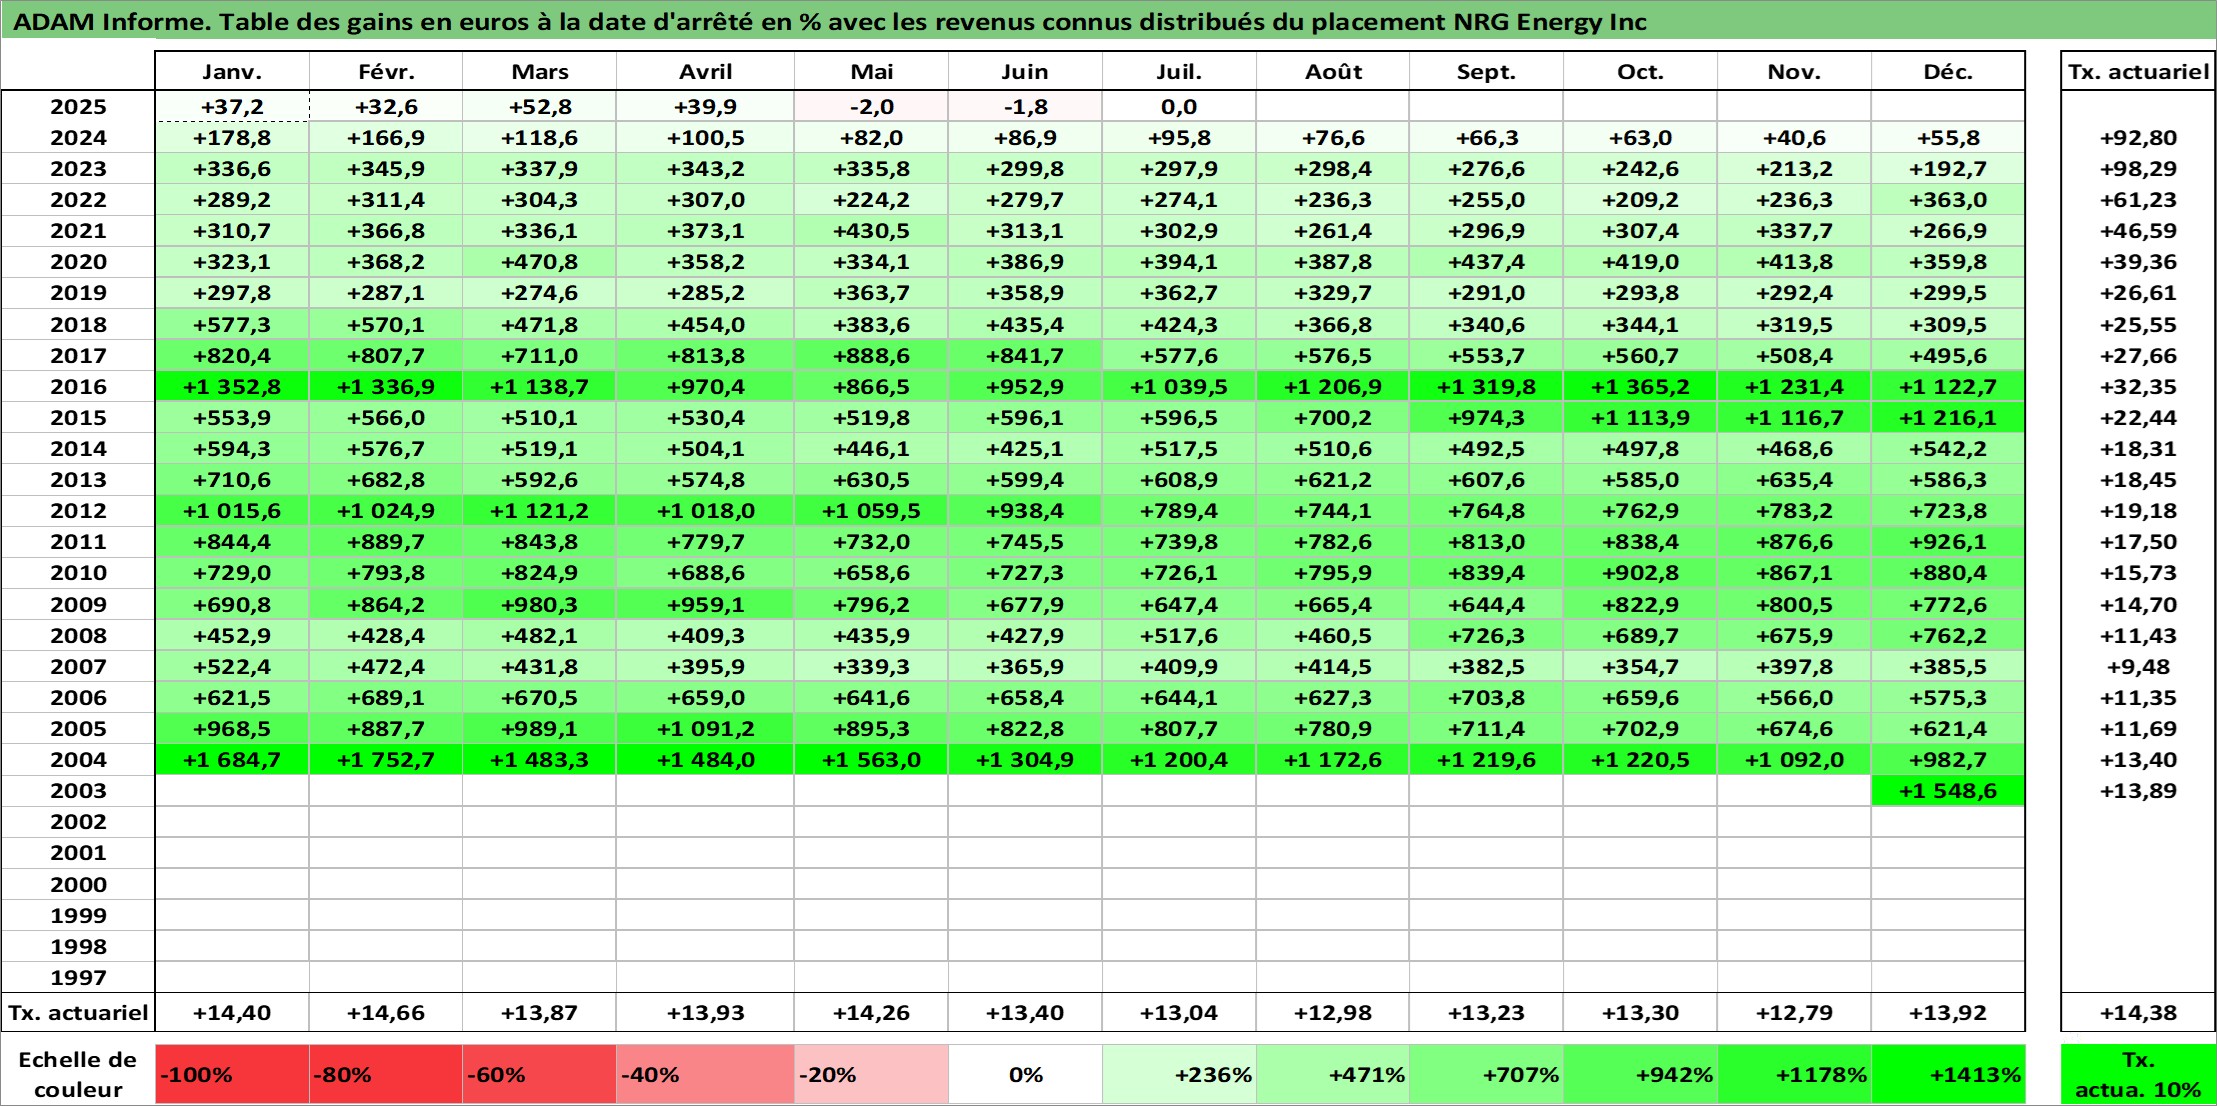Click the +1178% green scale swatch
The image size is (2217, 1106).
tap(1794, 1074)
